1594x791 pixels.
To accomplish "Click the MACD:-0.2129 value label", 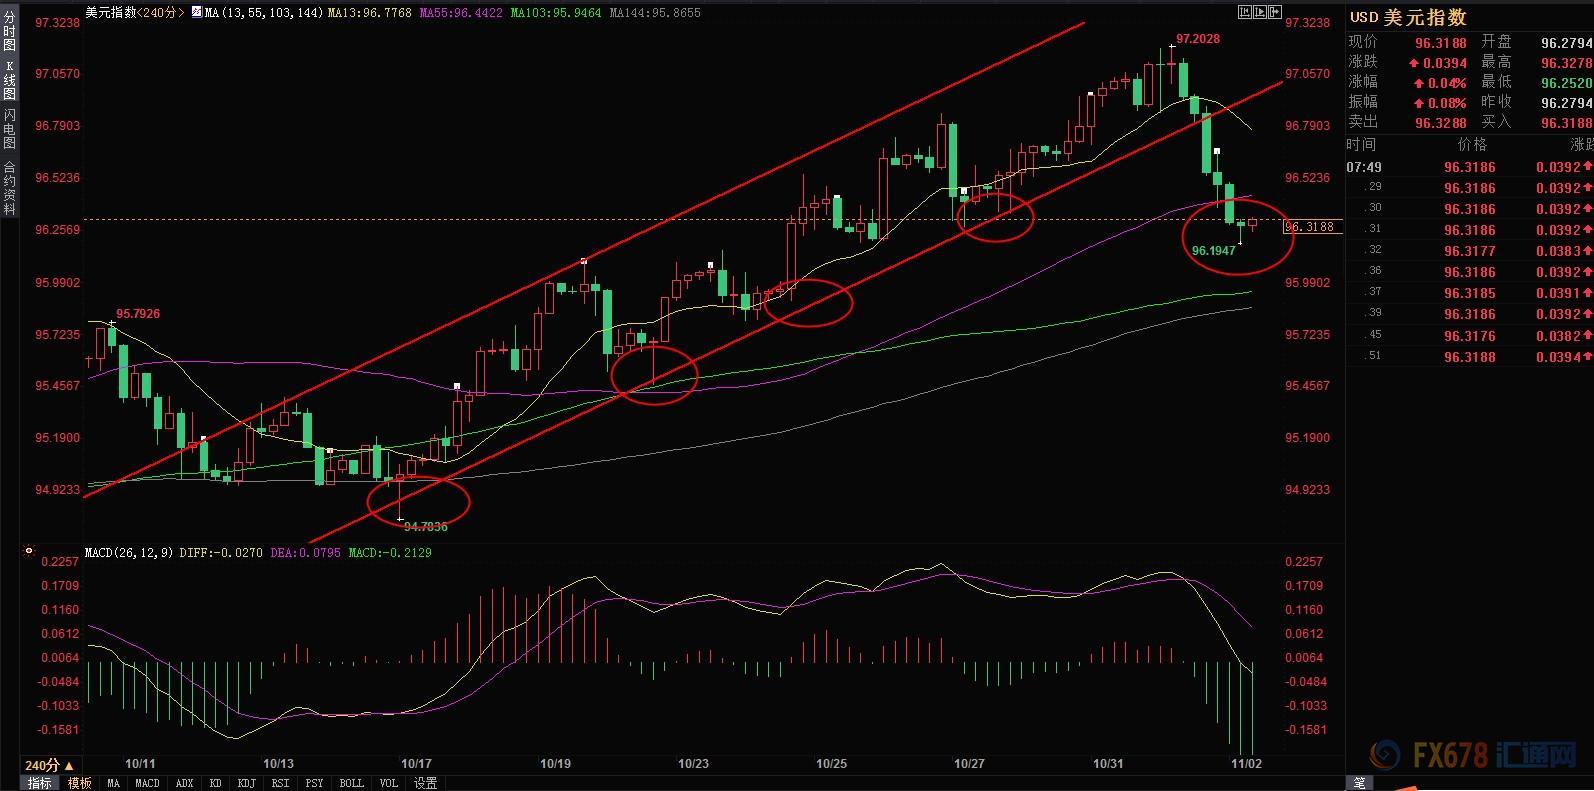I will click(x=390, y=552).
